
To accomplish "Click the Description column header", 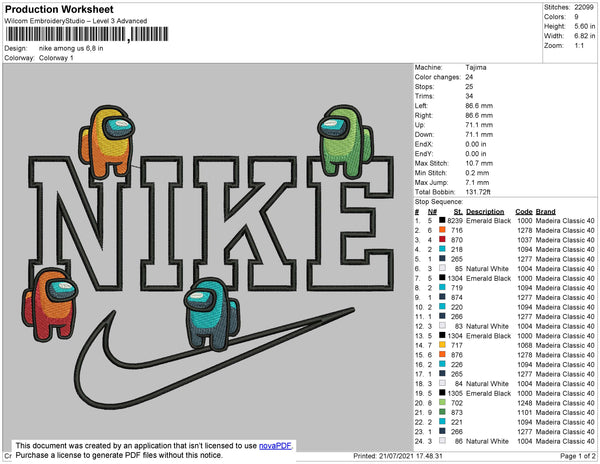I will click(485, 212).
